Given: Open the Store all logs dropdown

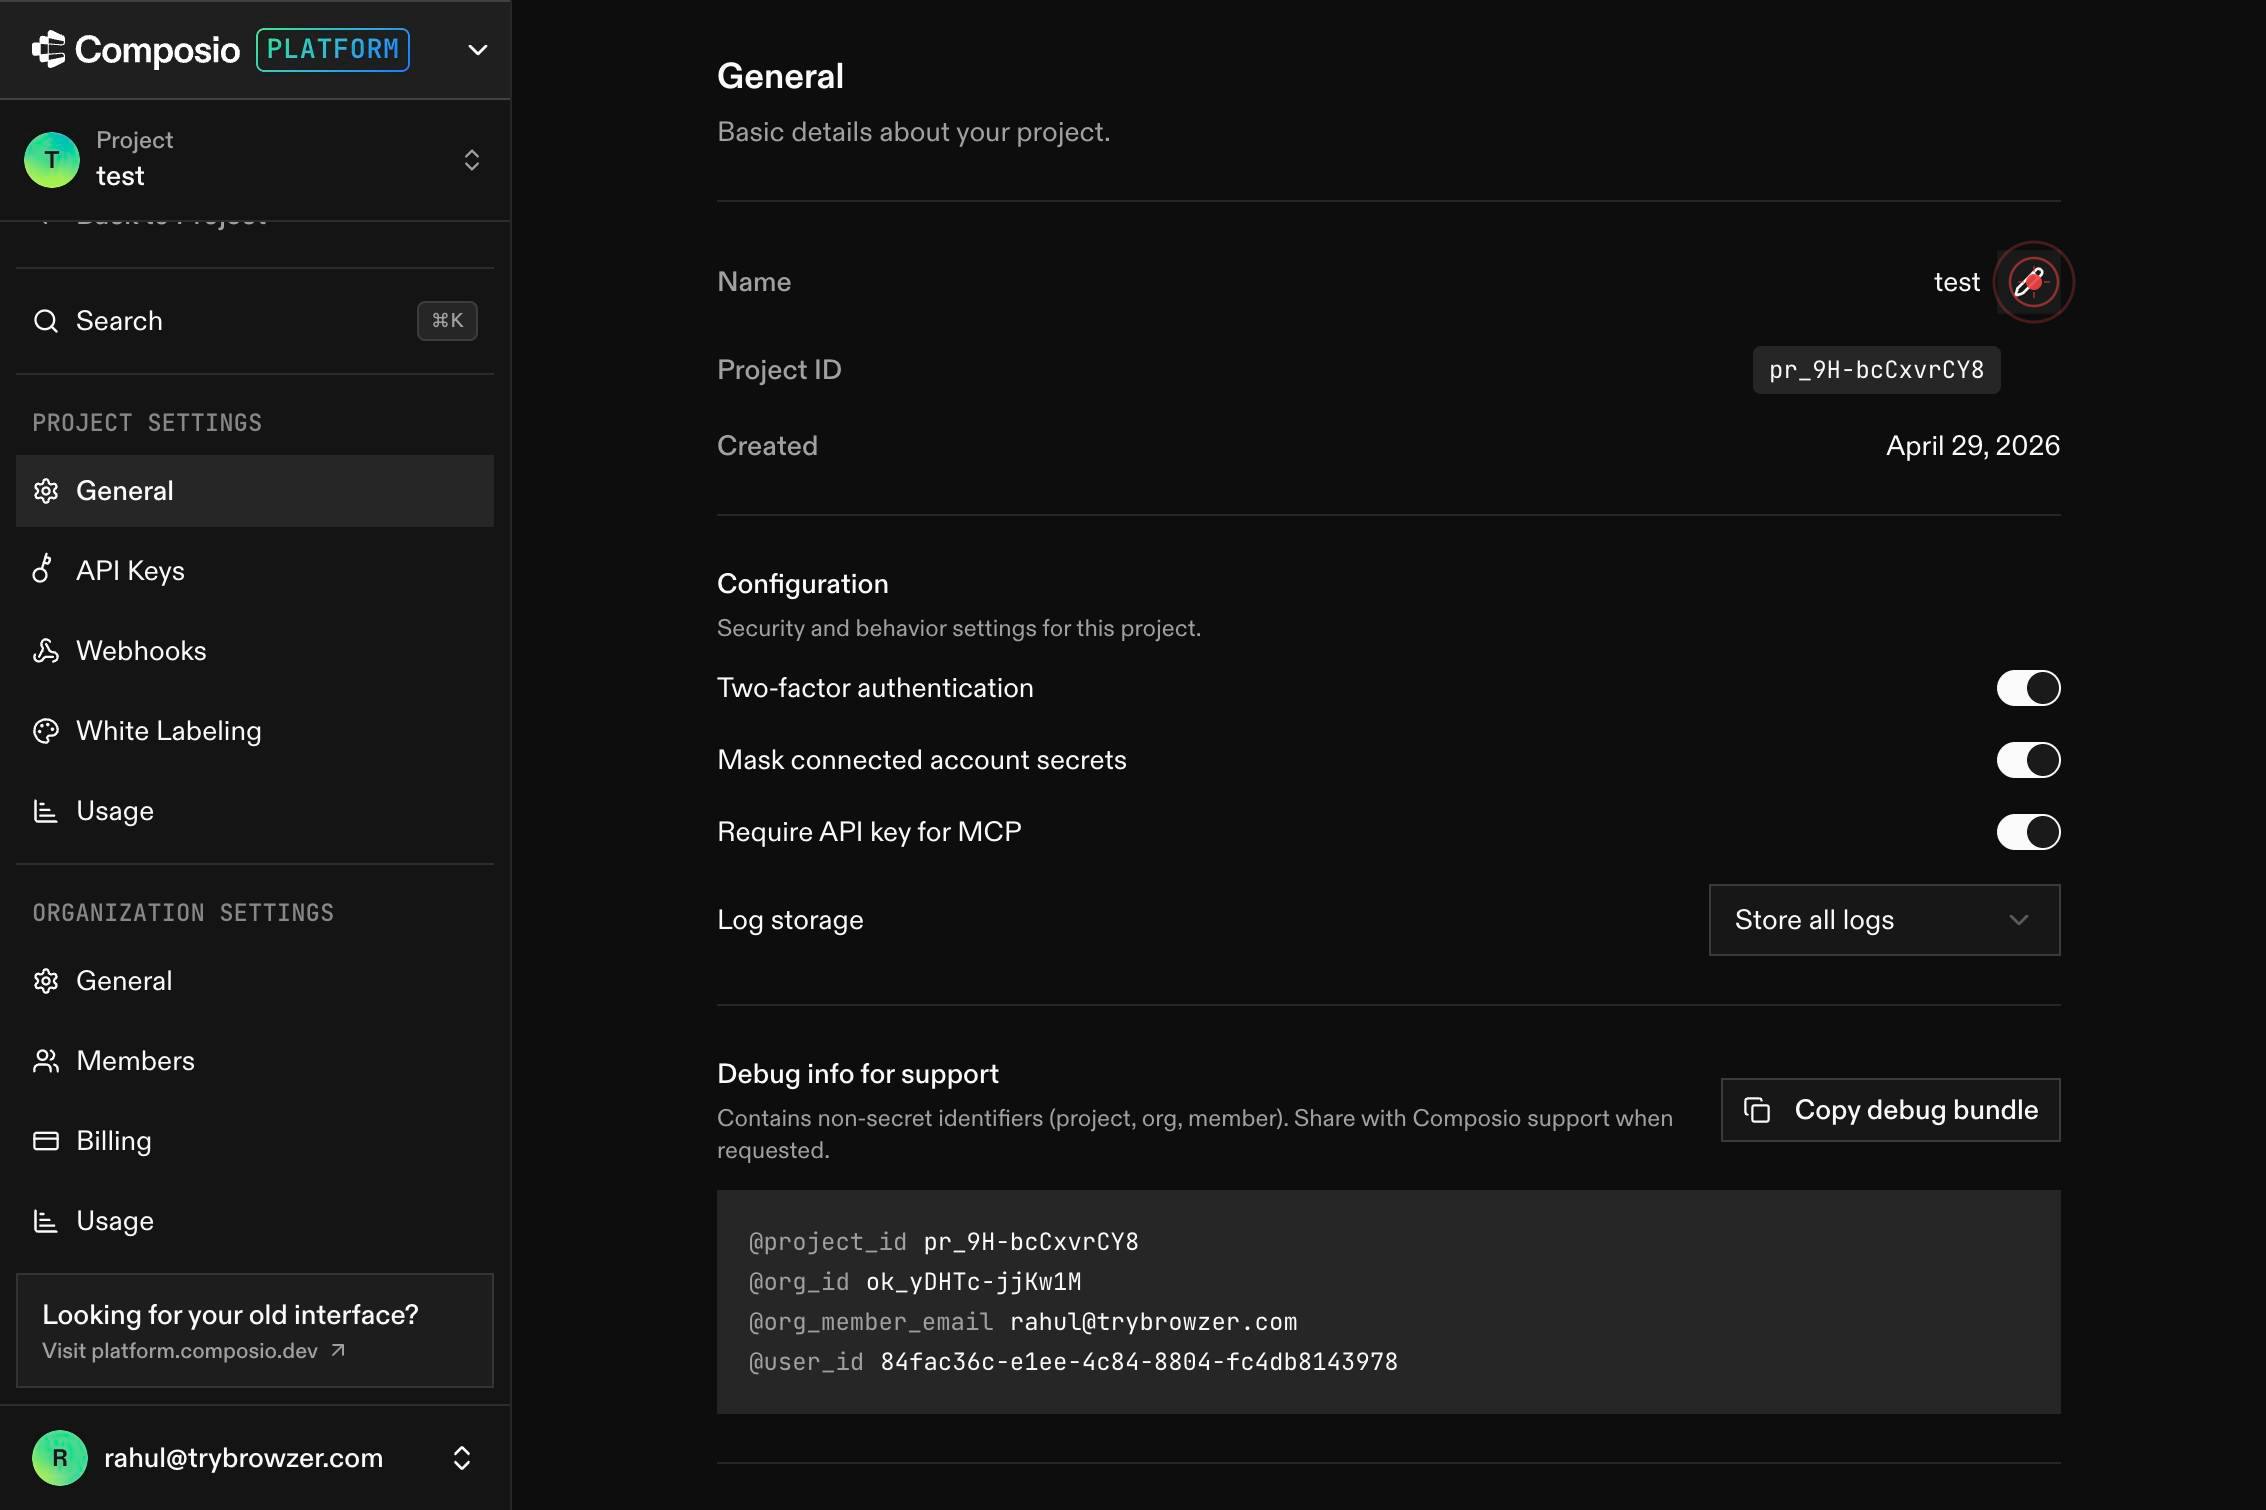Looking at the screenshot, I should pyautogui.click(x=1884, y=920).
